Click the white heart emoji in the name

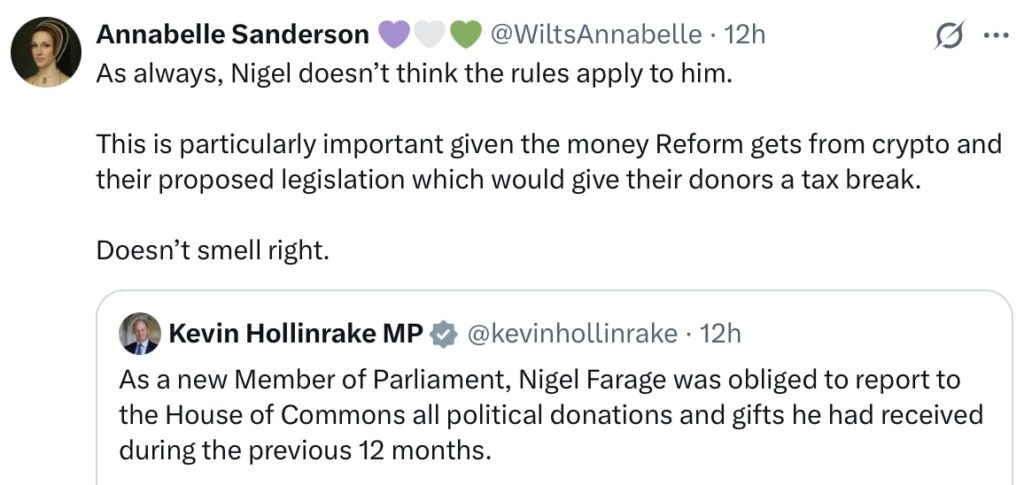(430, 35)
